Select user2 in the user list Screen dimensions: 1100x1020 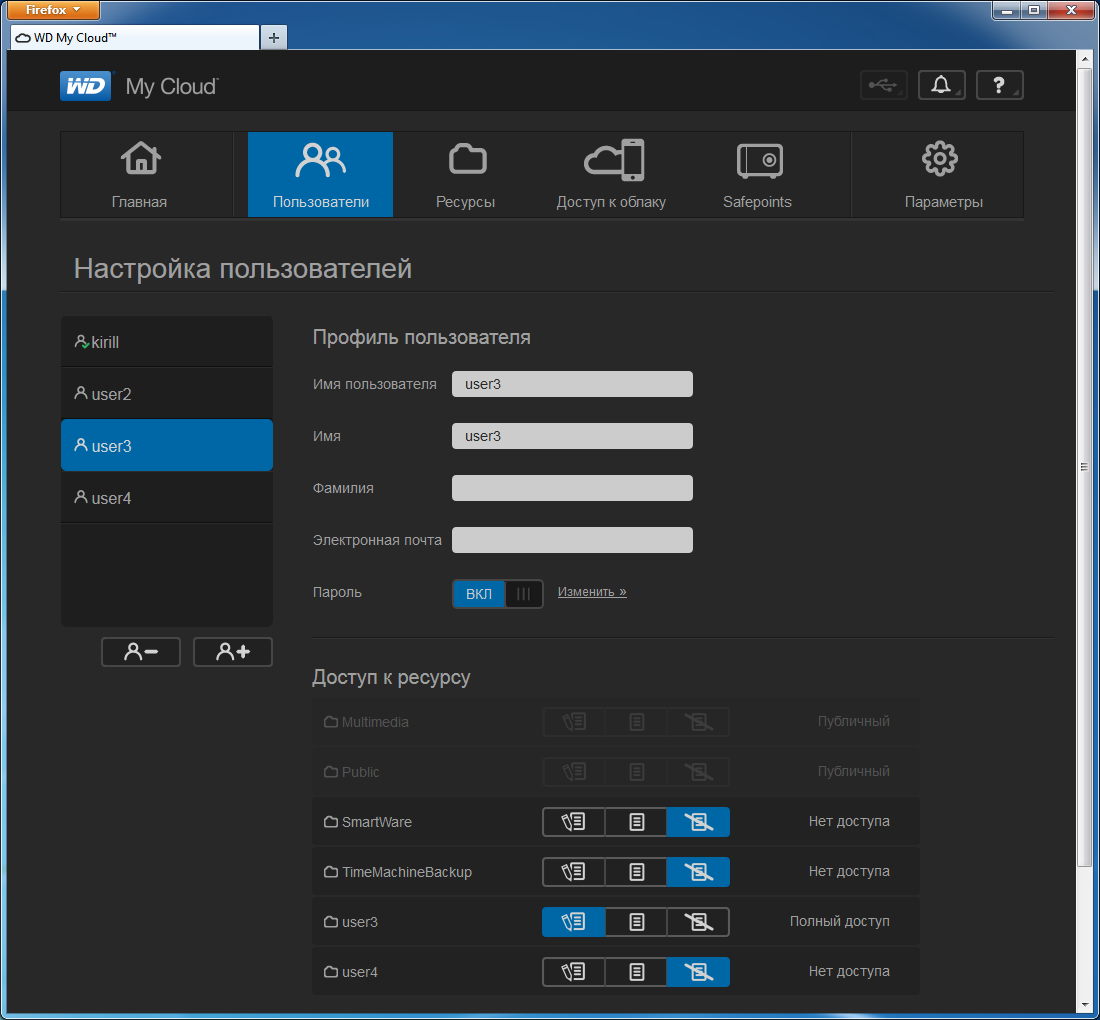point(167,394)
